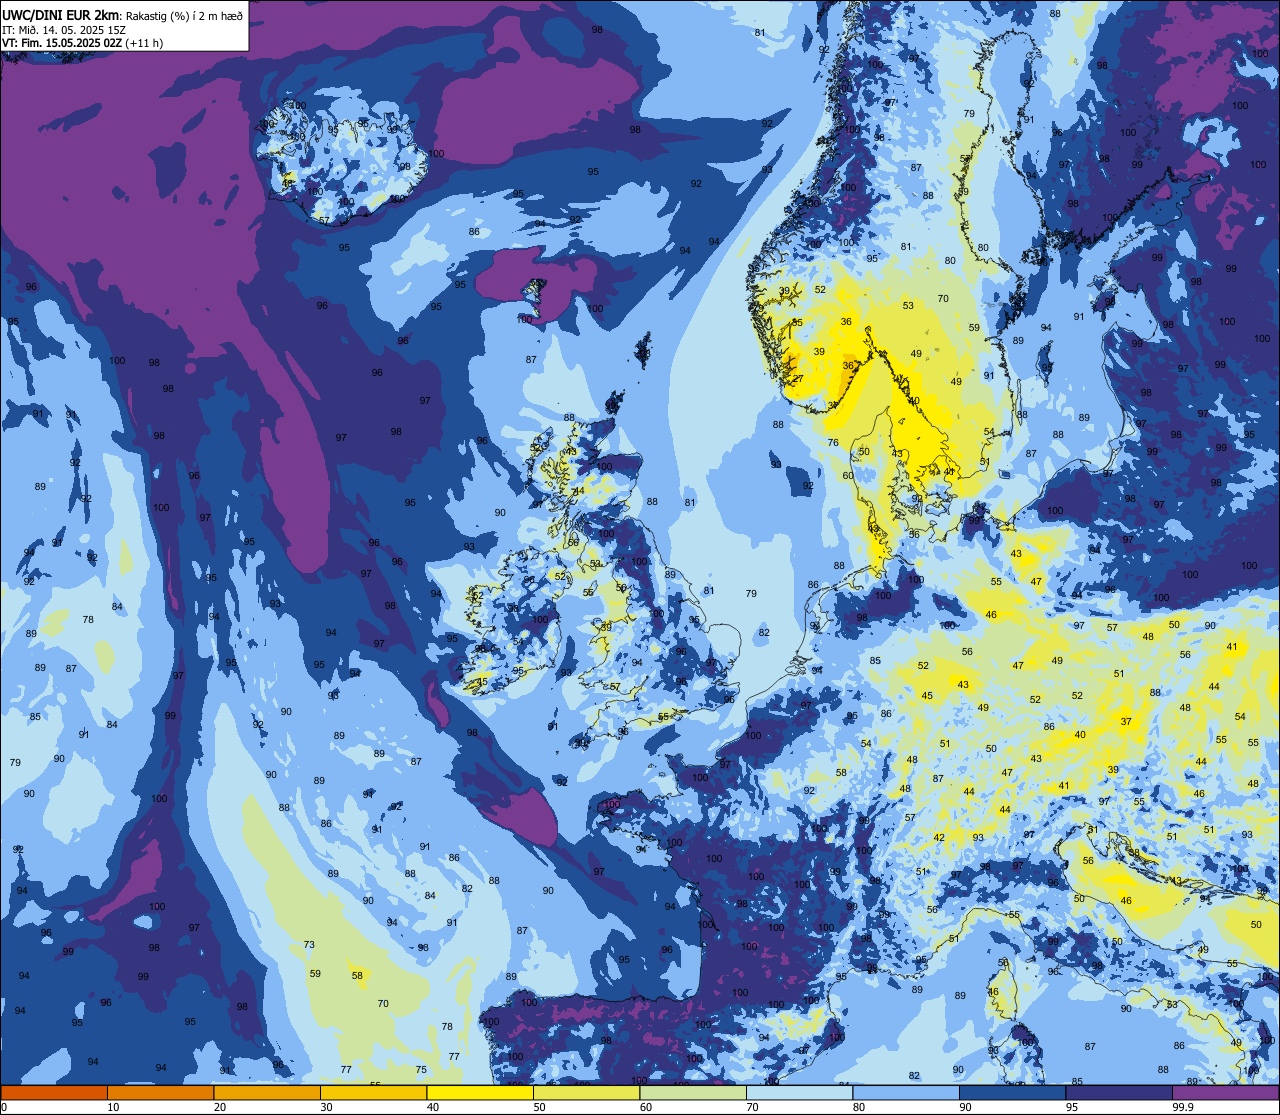Viewport: 1280px width, 1115px height.
Task: Click the legend scale label 10
Action: (x=113, y=1107)
